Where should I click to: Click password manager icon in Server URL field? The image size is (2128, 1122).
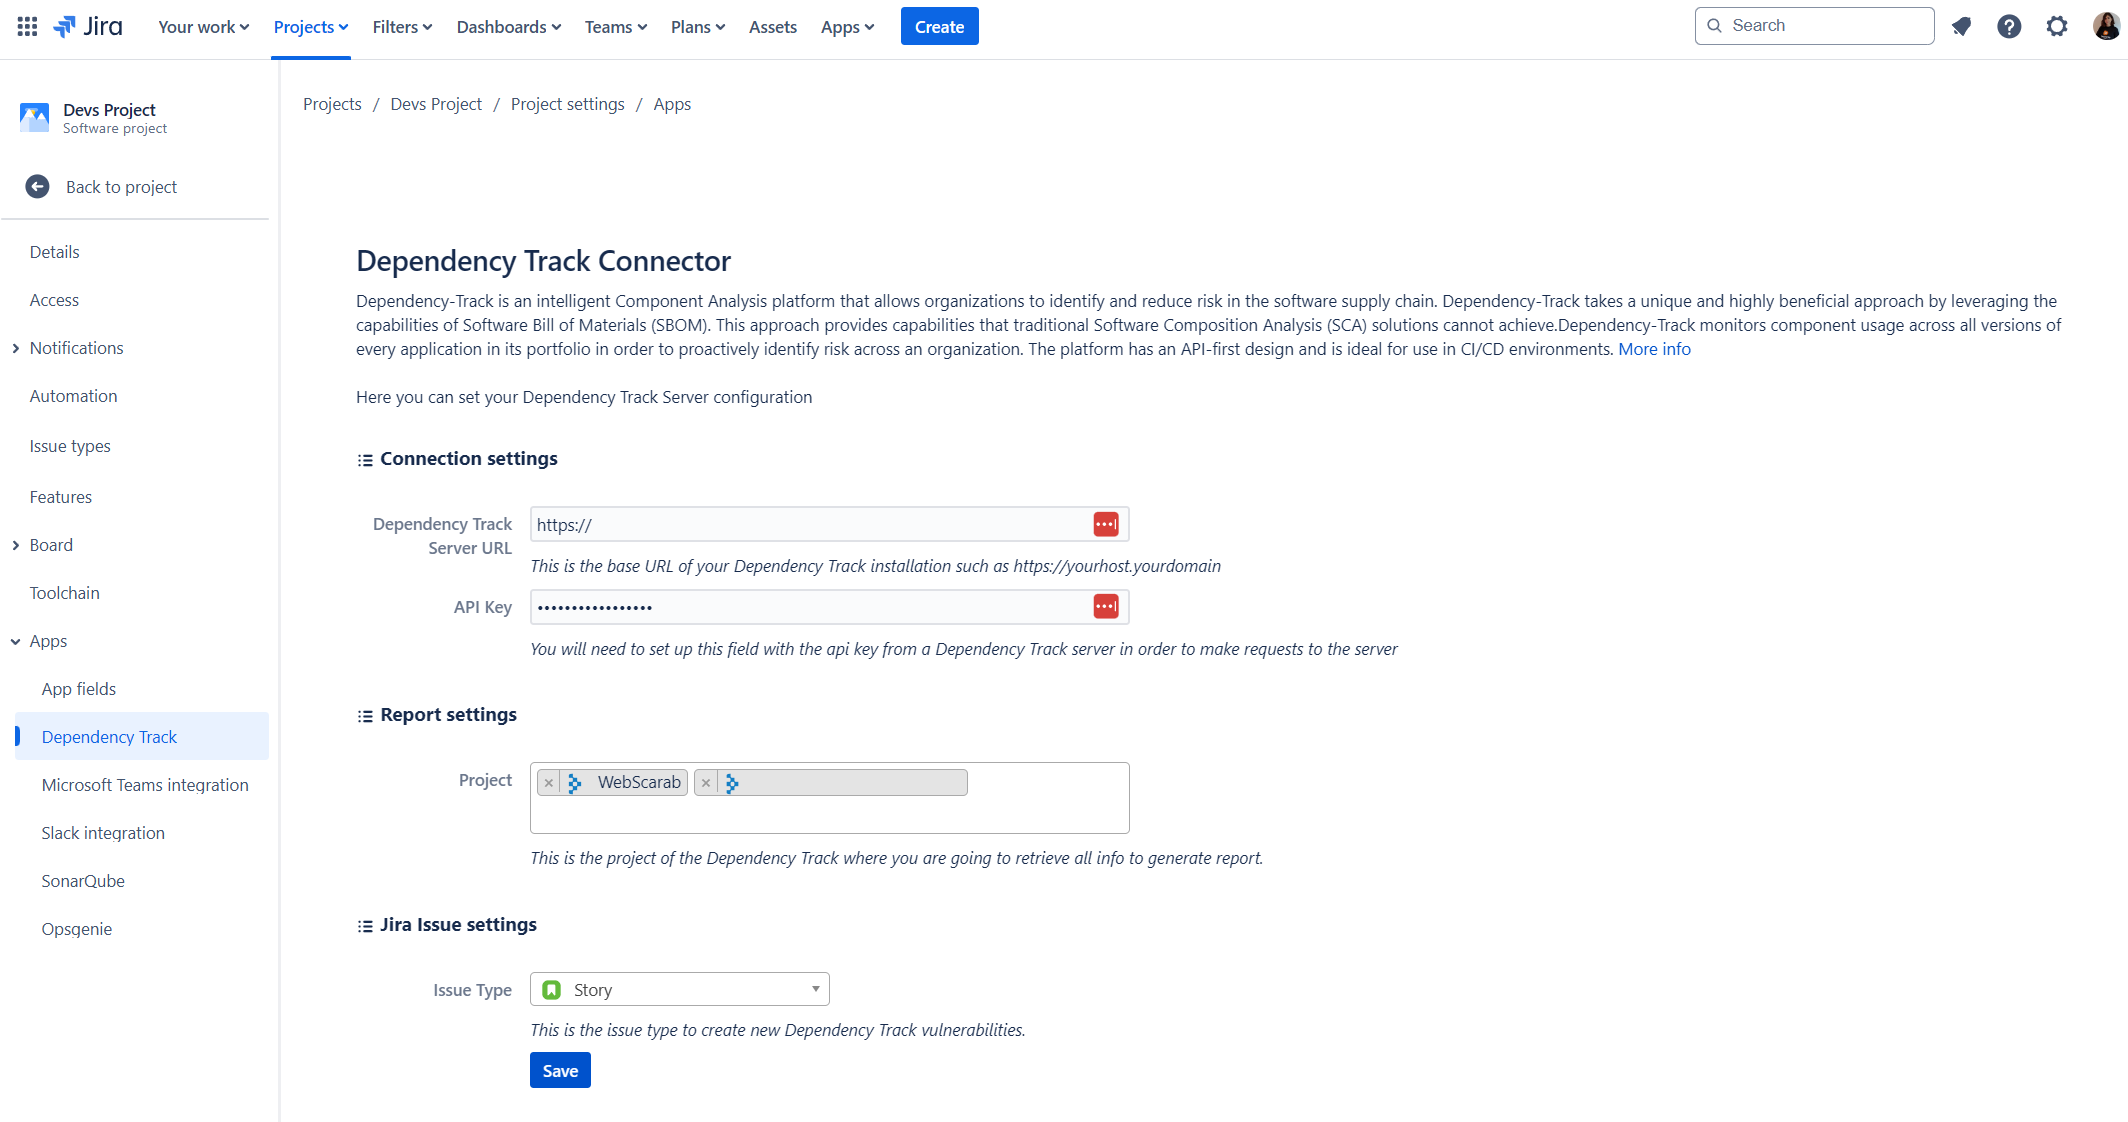(x=1105, y=524)
